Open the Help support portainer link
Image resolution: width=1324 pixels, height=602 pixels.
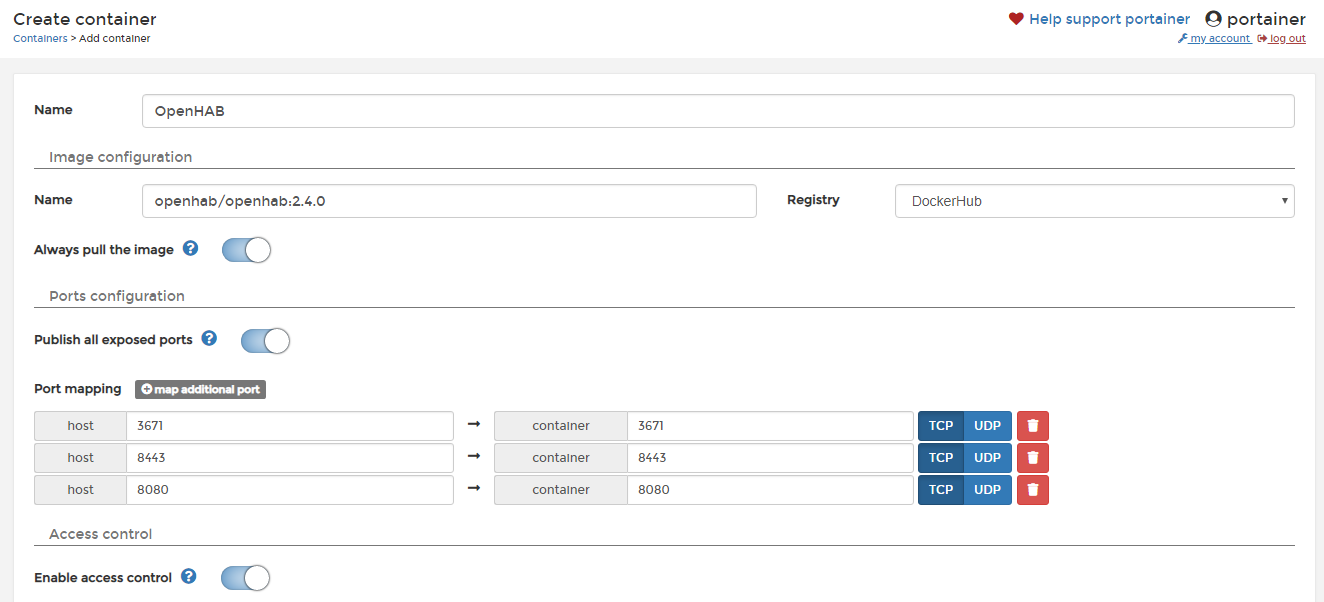pyautogui.click(x=1109, y=19)
